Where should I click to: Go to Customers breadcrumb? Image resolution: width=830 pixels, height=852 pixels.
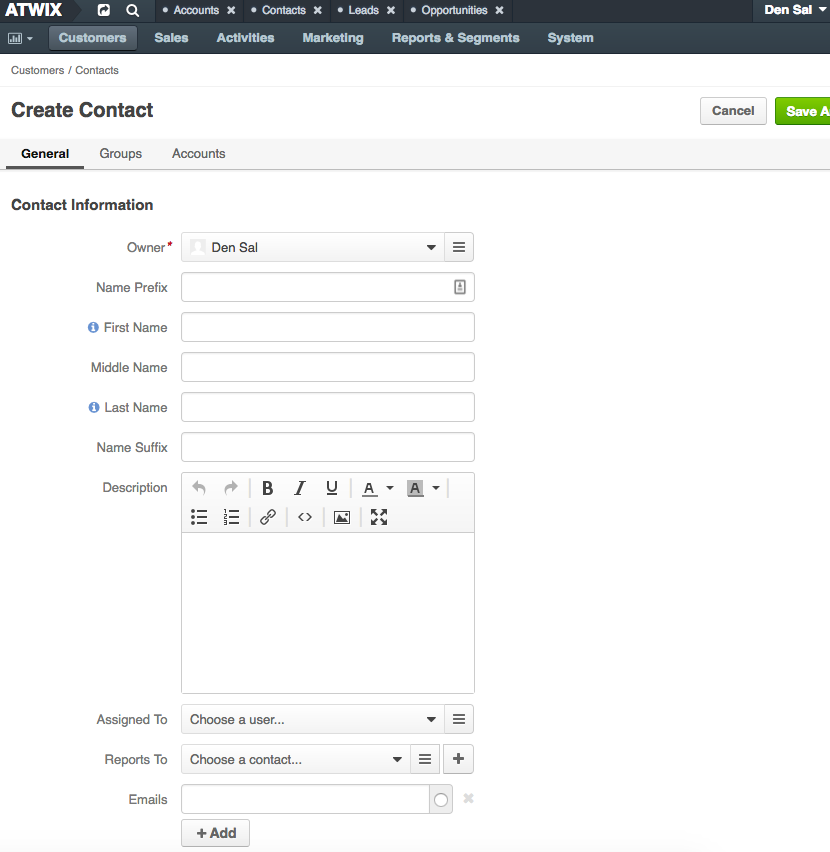pos(37,70)
